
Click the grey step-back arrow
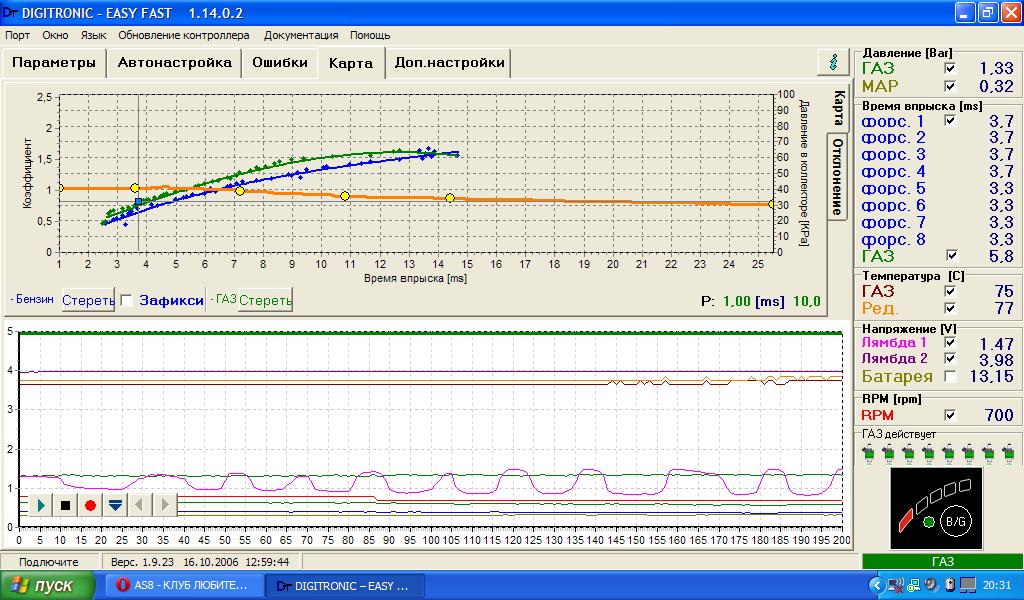pyautogui.click(x=140, y=505)
